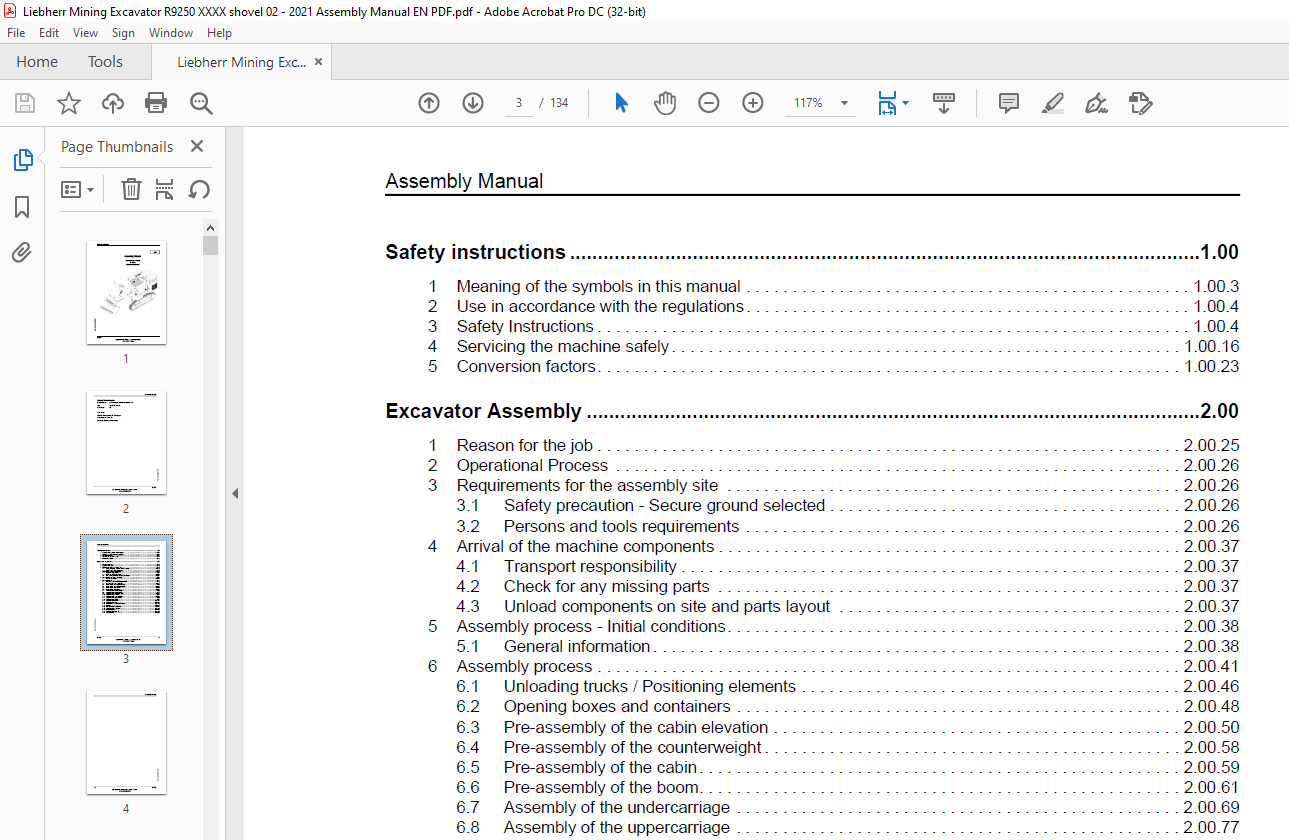Switch to the Home tab
The width and height of the screenshot is (1289, 840).
pyautogui.click(x=37, y=62)
